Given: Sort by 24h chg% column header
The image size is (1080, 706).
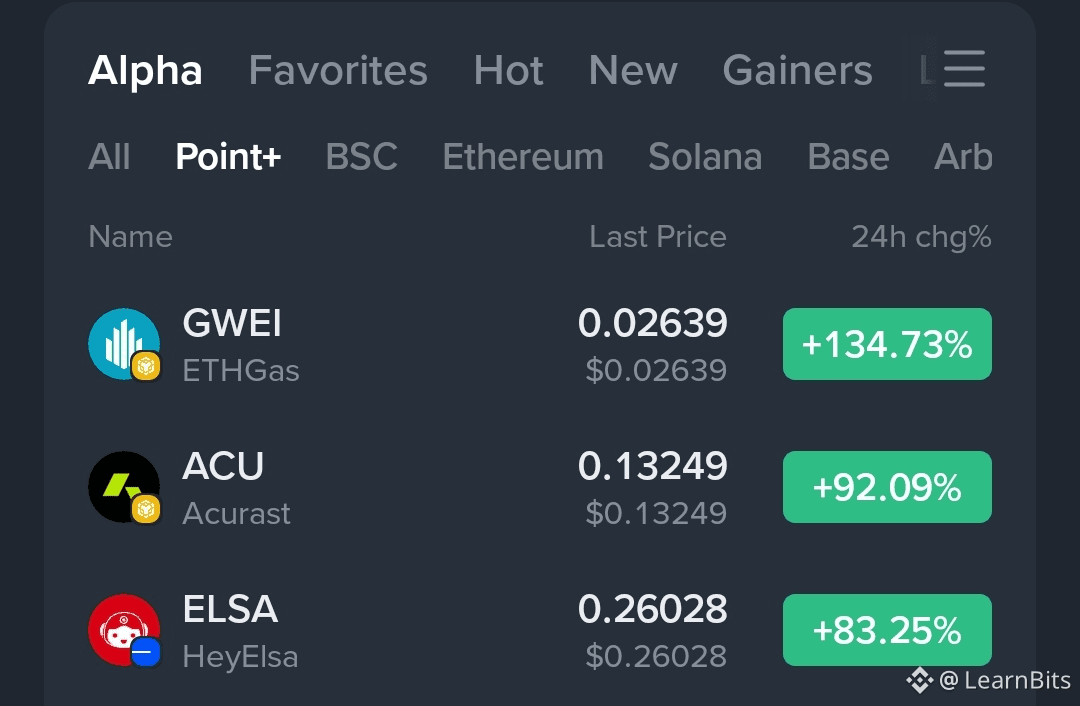Looking at the screenshot, I should click(x=921, y=237).
